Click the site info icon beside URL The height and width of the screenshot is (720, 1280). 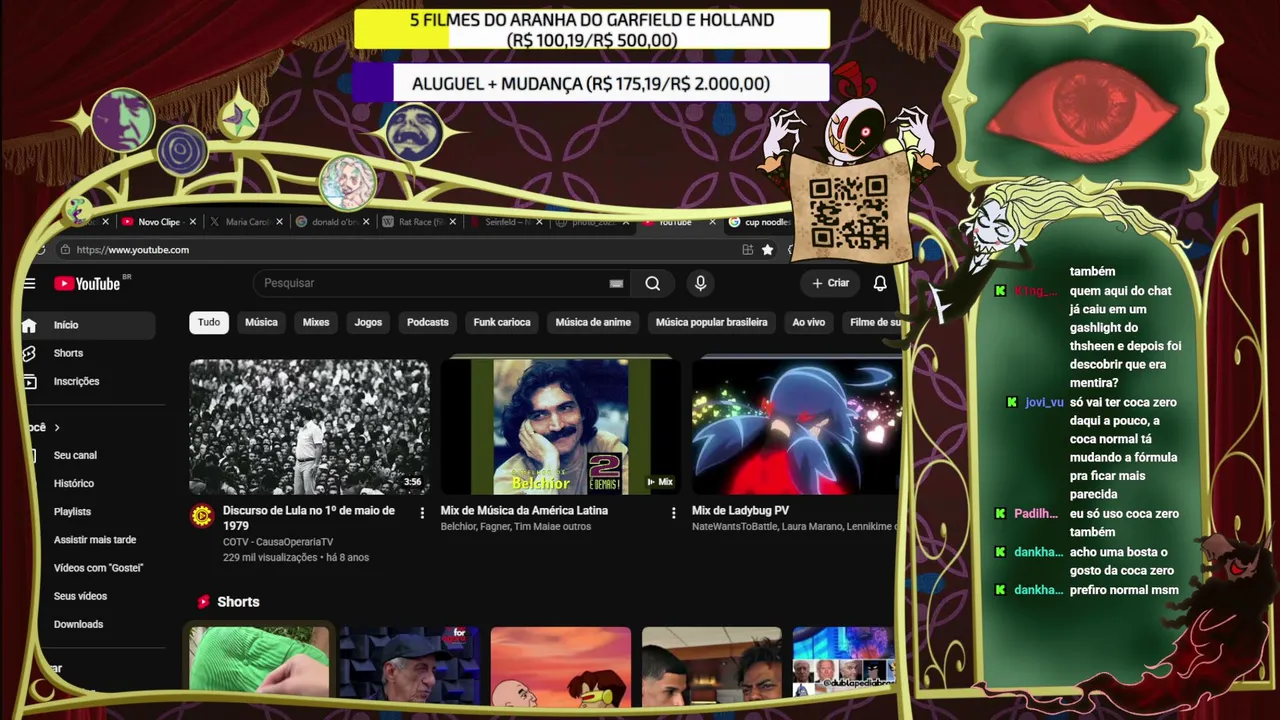(x=65, y=250)
